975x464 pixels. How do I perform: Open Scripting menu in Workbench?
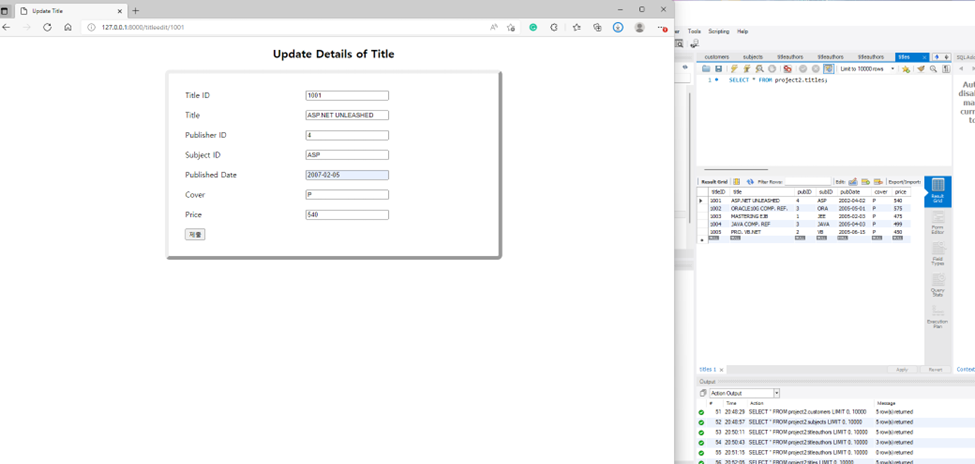719,31
